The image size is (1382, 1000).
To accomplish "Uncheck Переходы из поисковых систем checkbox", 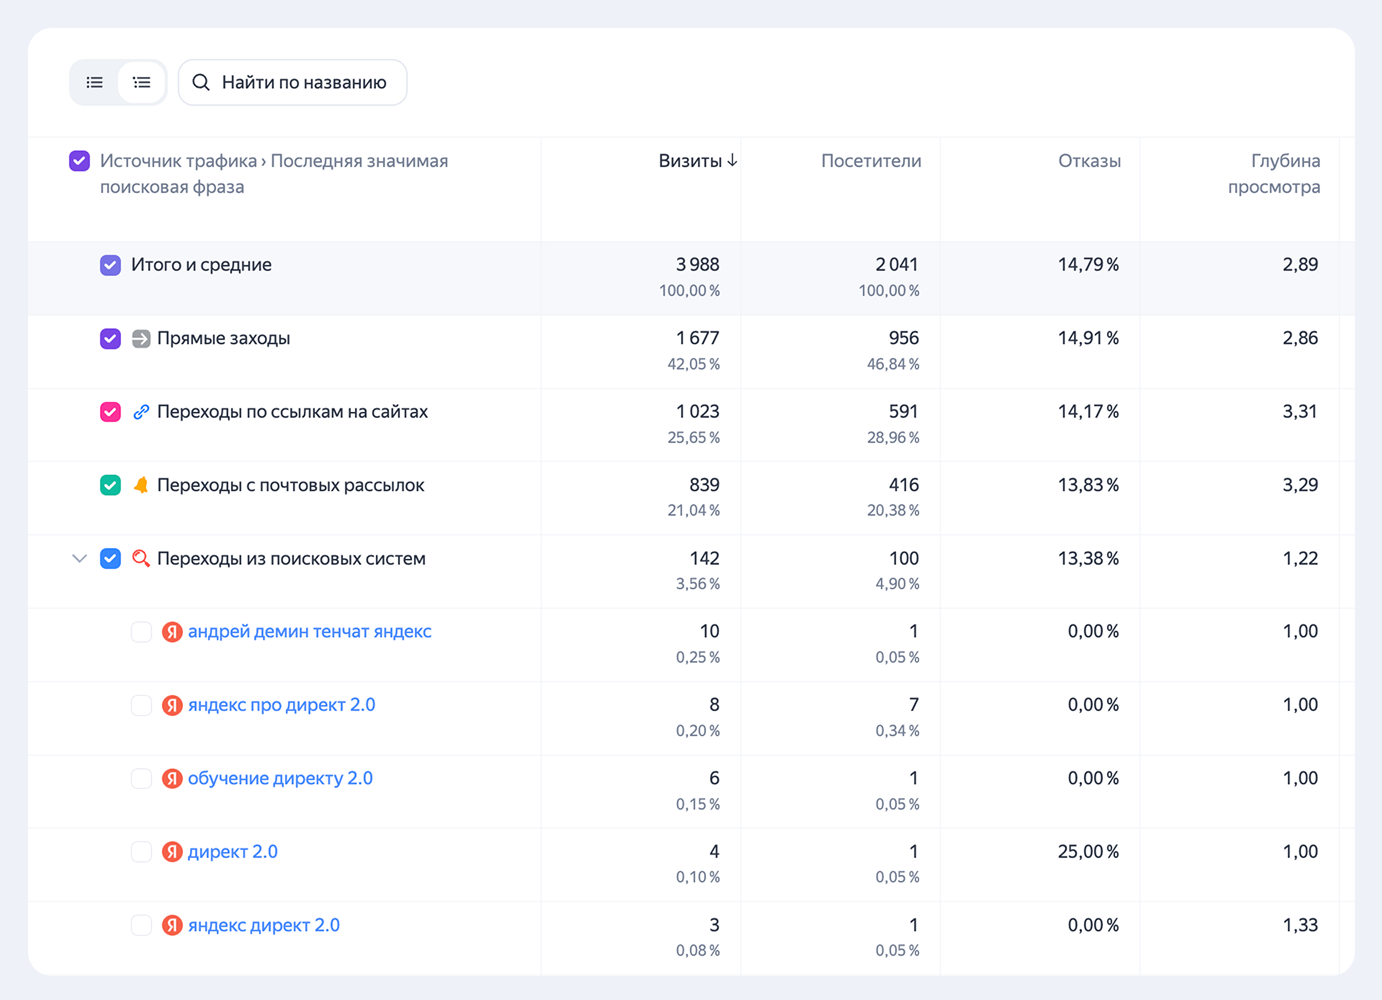I will pyautogui.click(x=111, y=559).
